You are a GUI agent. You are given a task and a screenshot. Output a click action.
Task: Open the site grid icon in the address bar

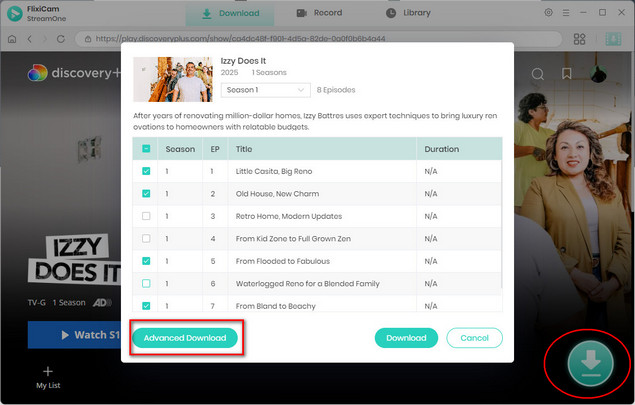click(580, 39)
